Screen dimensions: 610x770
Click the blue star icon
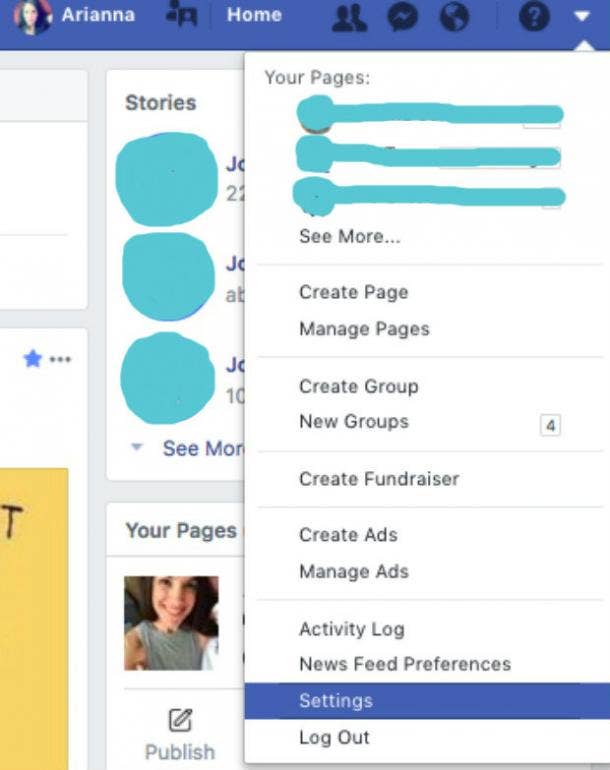pyautogui.click(x=32, y=359)
